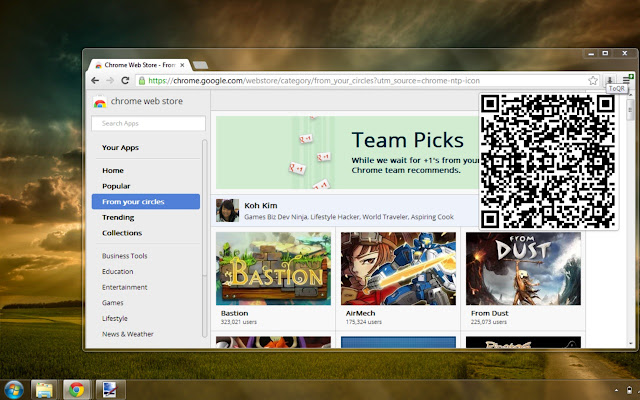Click the AirMech title text
The width and height of the screenshot is (640, 400).
pyautogui.click(x=360, y=313)
